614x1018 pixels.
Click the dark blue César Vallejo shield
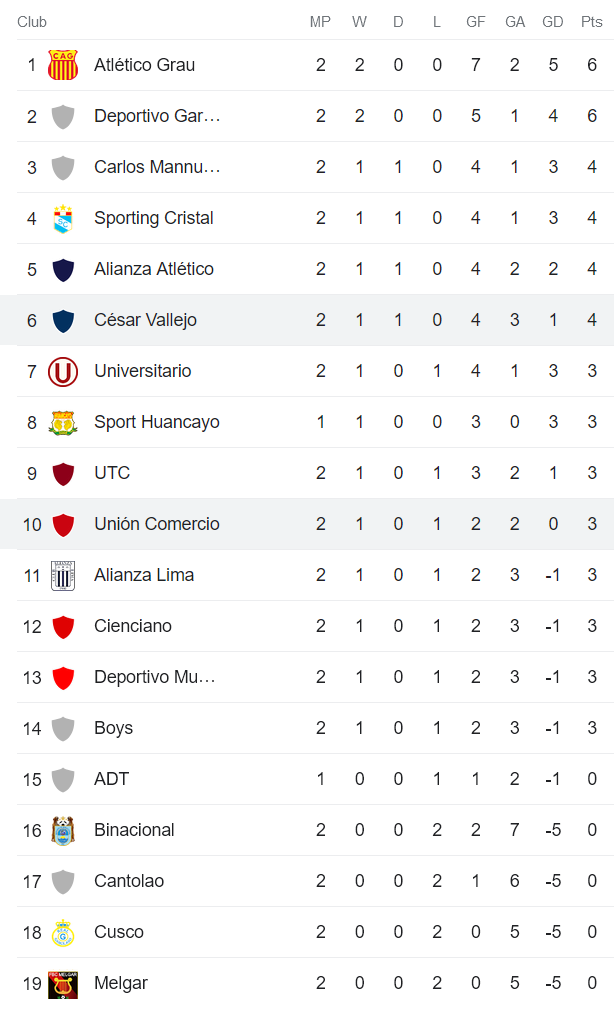click(63, 320)
